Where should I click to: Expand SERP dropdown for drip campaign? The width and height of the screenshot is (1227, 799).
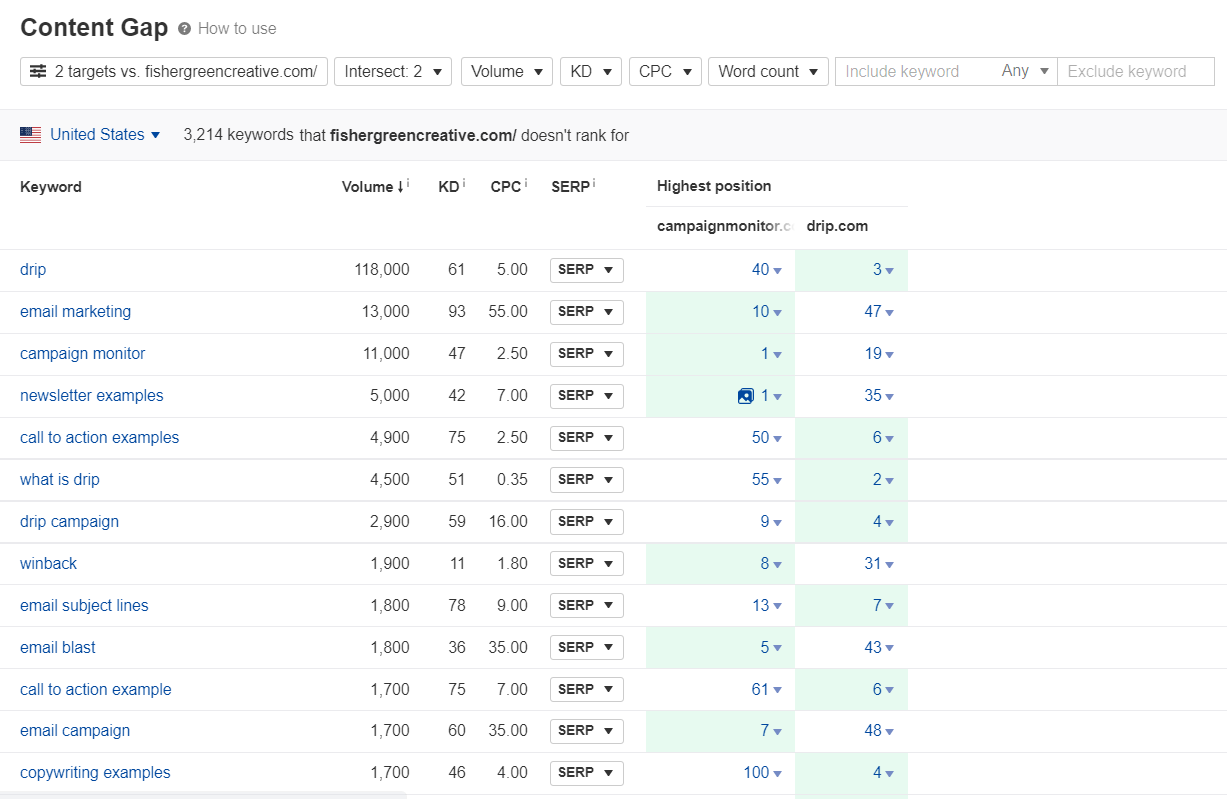point(587,522)
